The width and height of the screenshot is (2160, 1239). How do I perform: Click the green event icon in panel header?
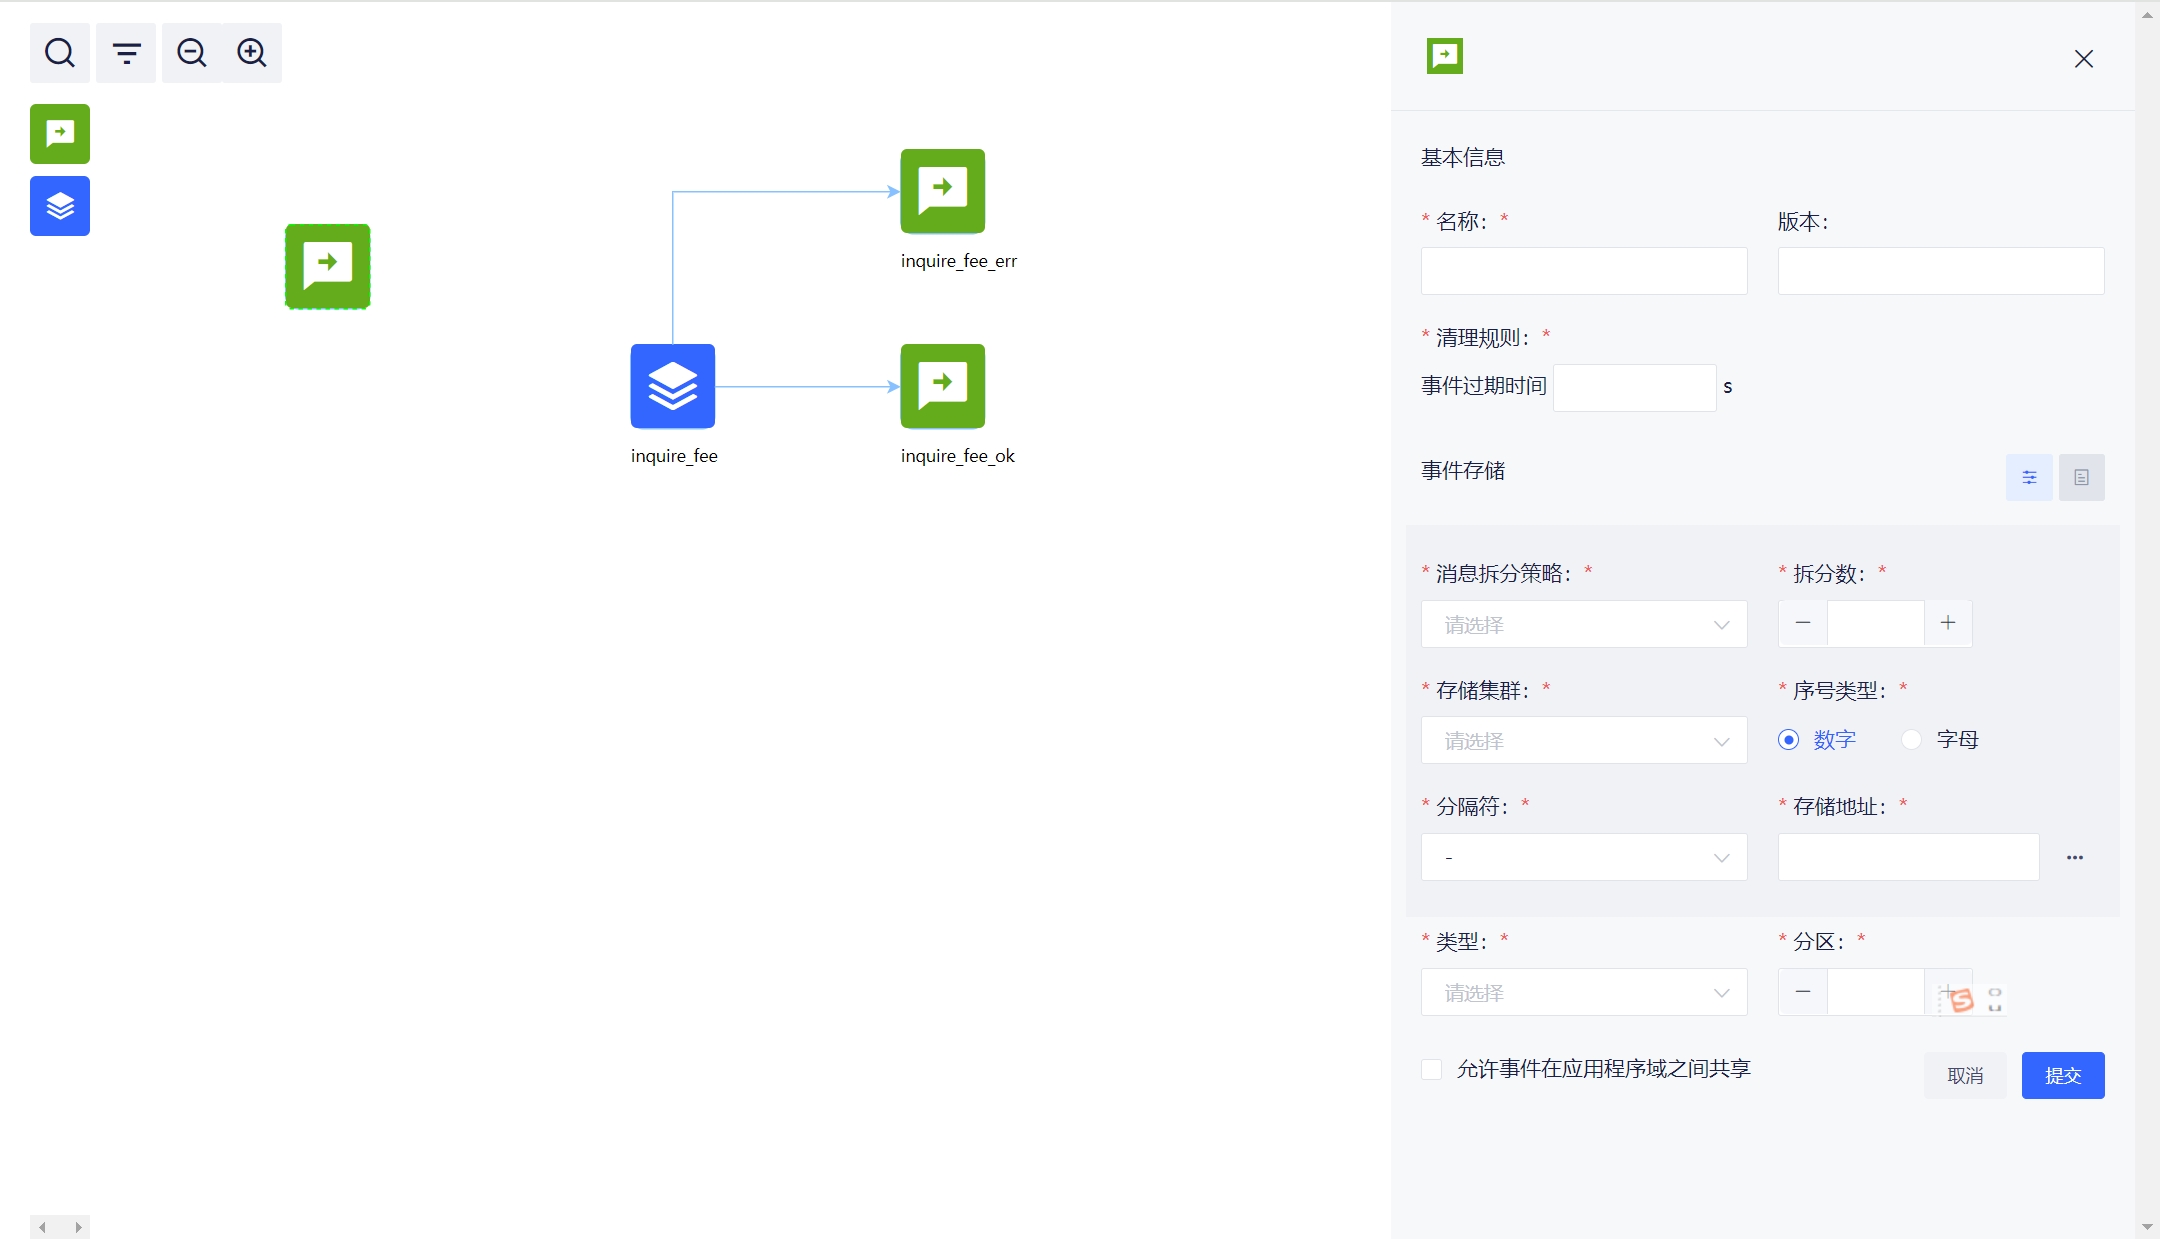click(1445, 56)
